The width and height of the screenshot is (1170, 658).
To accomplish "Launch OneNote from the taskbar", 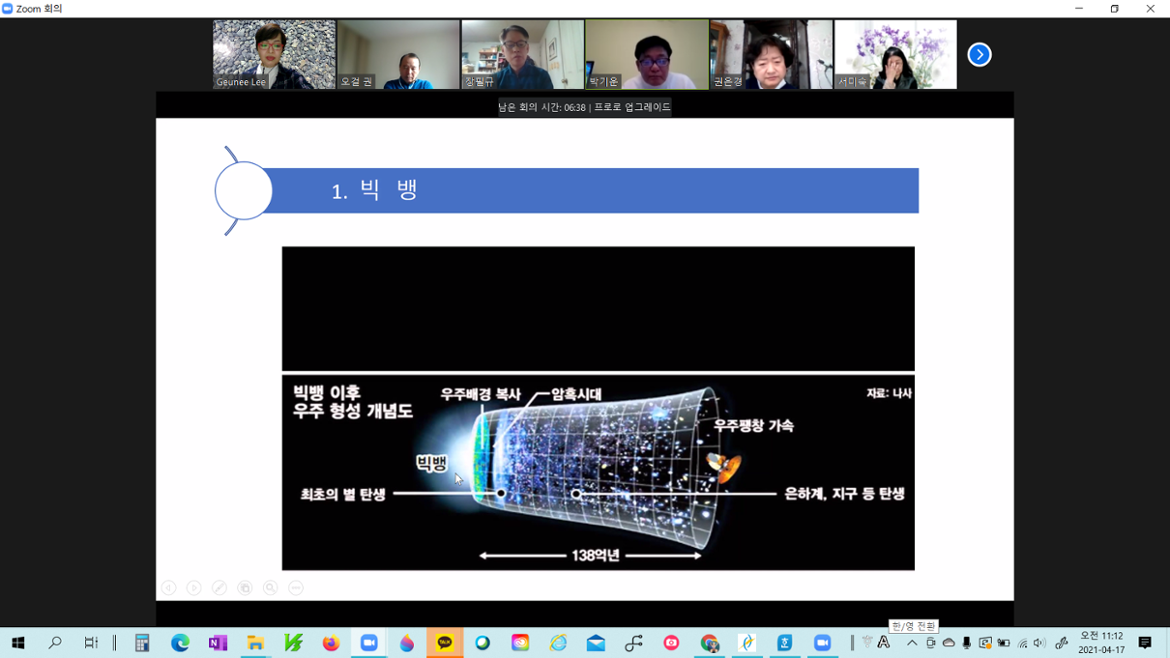I will point(218,643).
